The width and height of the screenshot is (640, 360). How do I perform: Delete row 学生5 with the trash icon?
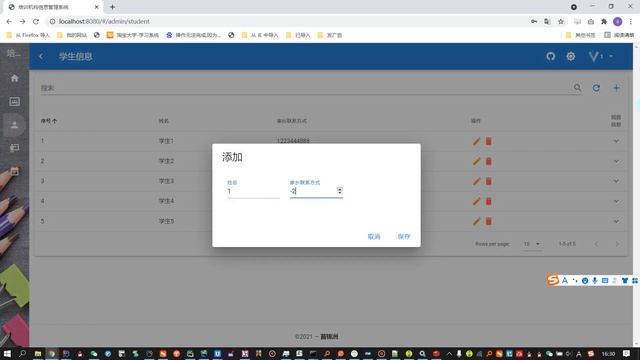pyautogui.click(x=489, y=221)
